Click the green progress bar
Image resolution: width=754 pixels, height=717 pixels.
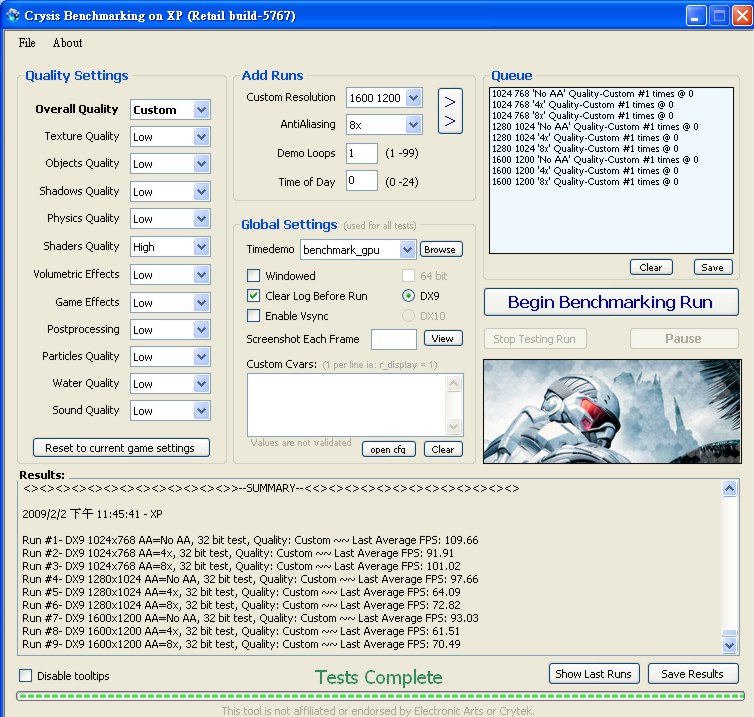[380, 696]
